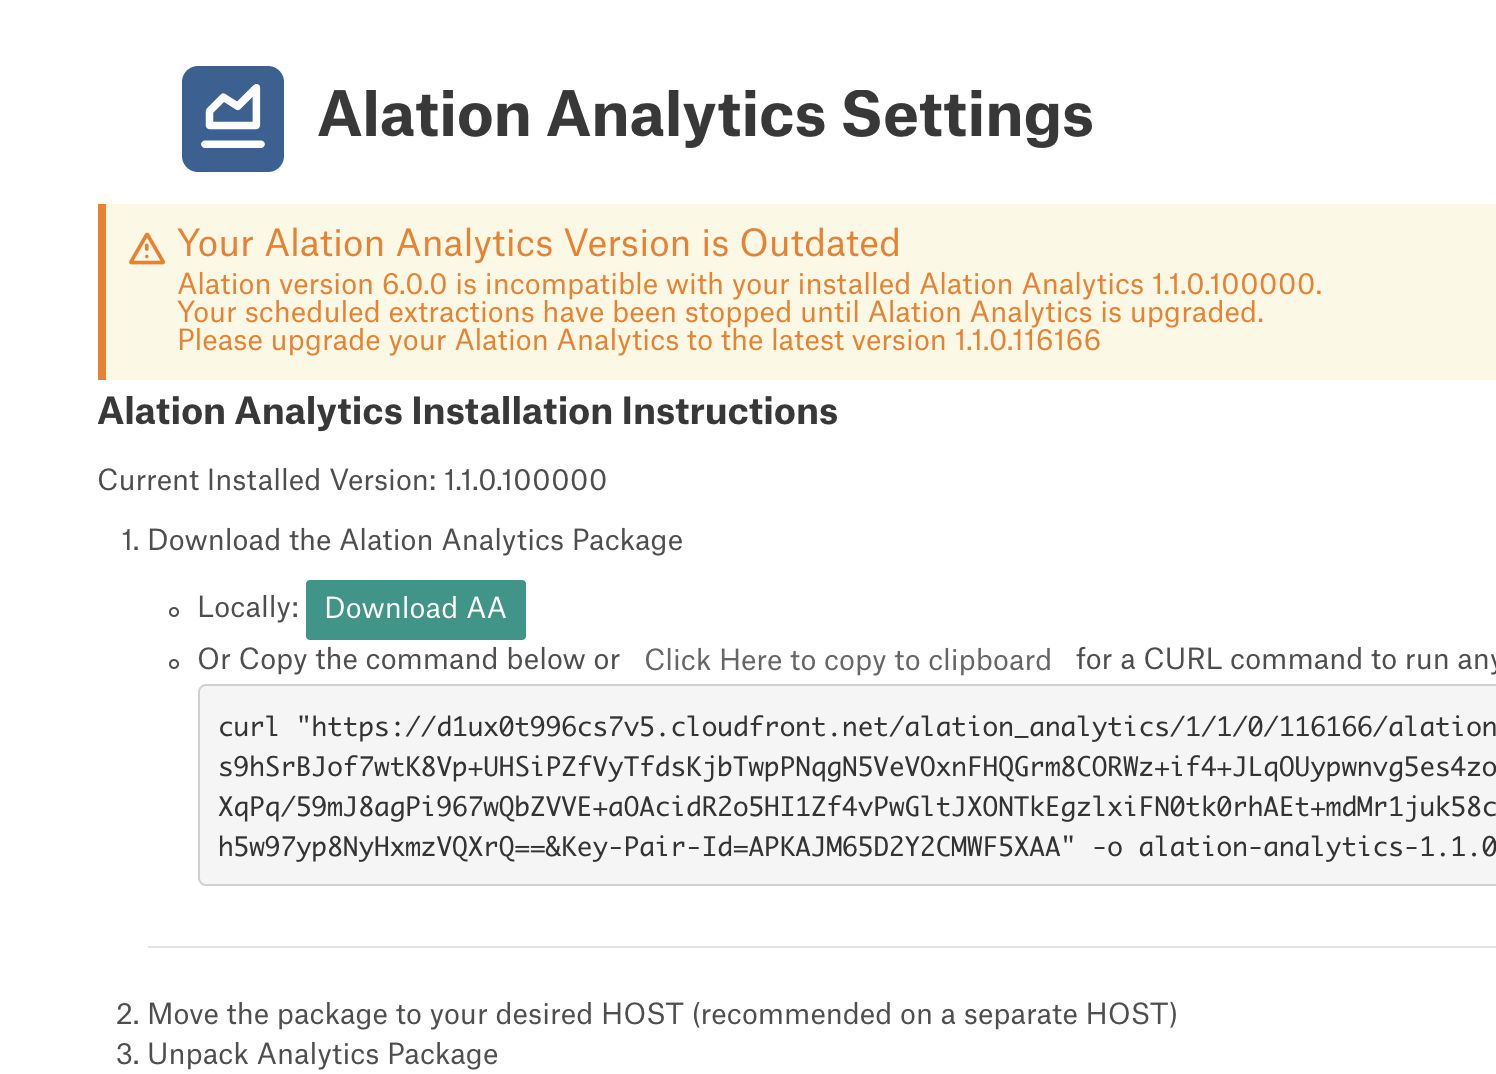Click step 1 Download the Alation Analytics Package
This screenshot has height=1074, width=1496.
click(402, 540)
